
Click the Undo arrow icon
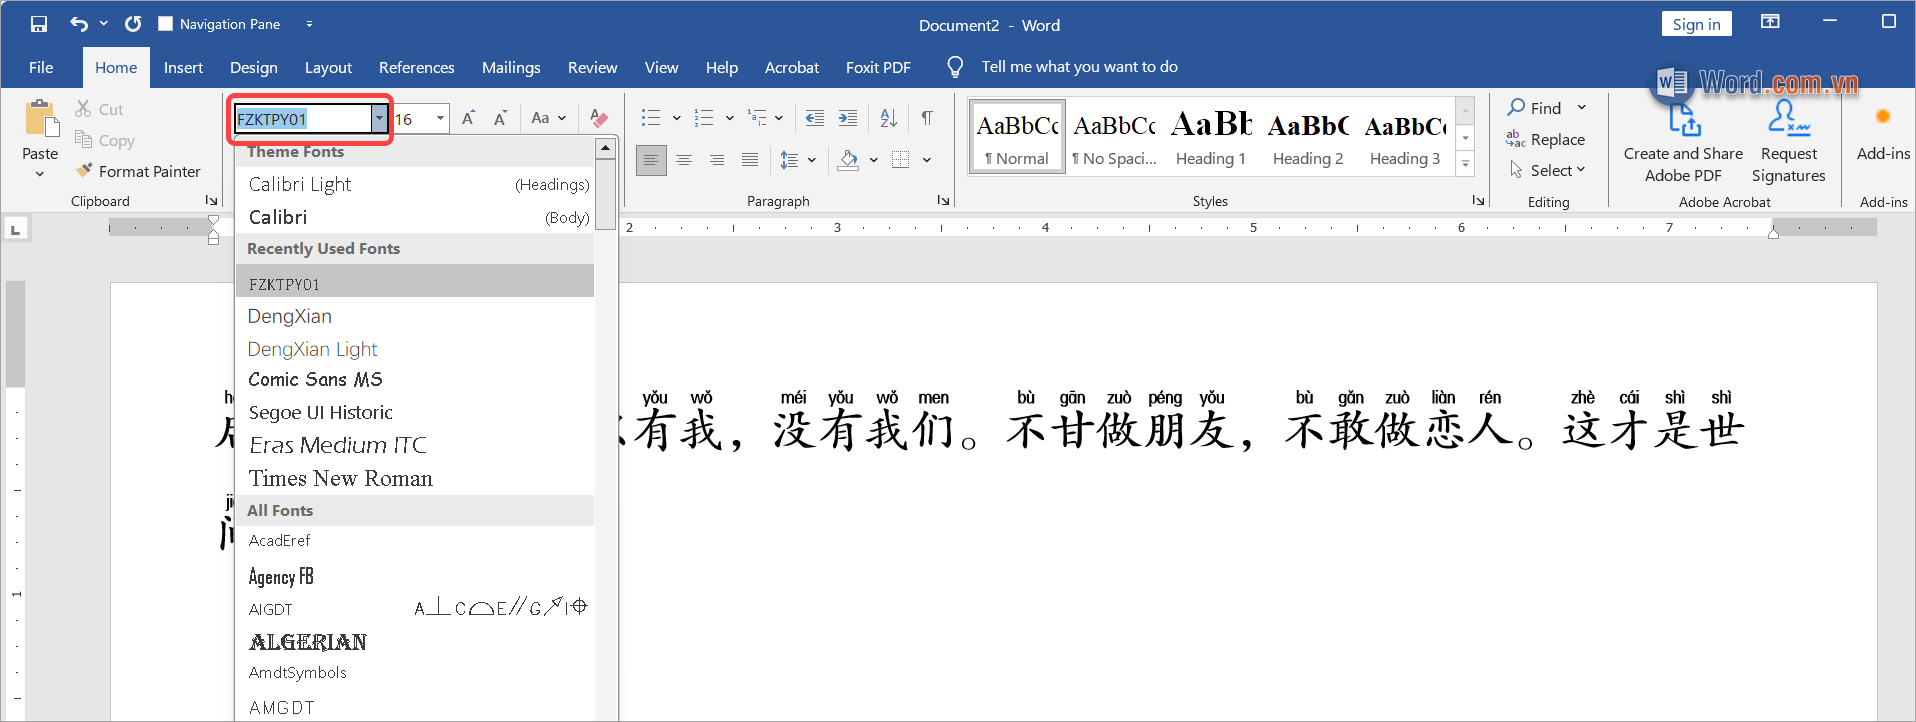79,24
